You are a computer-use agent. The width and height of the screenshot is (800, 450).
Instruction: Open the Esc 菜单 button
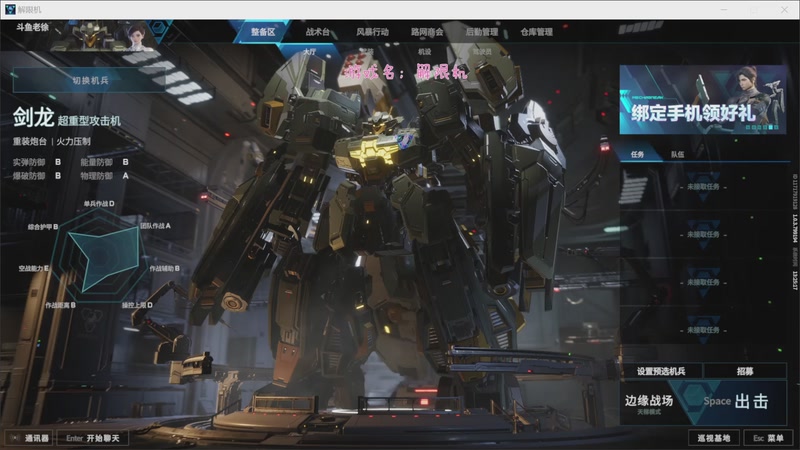pos(768,438)
